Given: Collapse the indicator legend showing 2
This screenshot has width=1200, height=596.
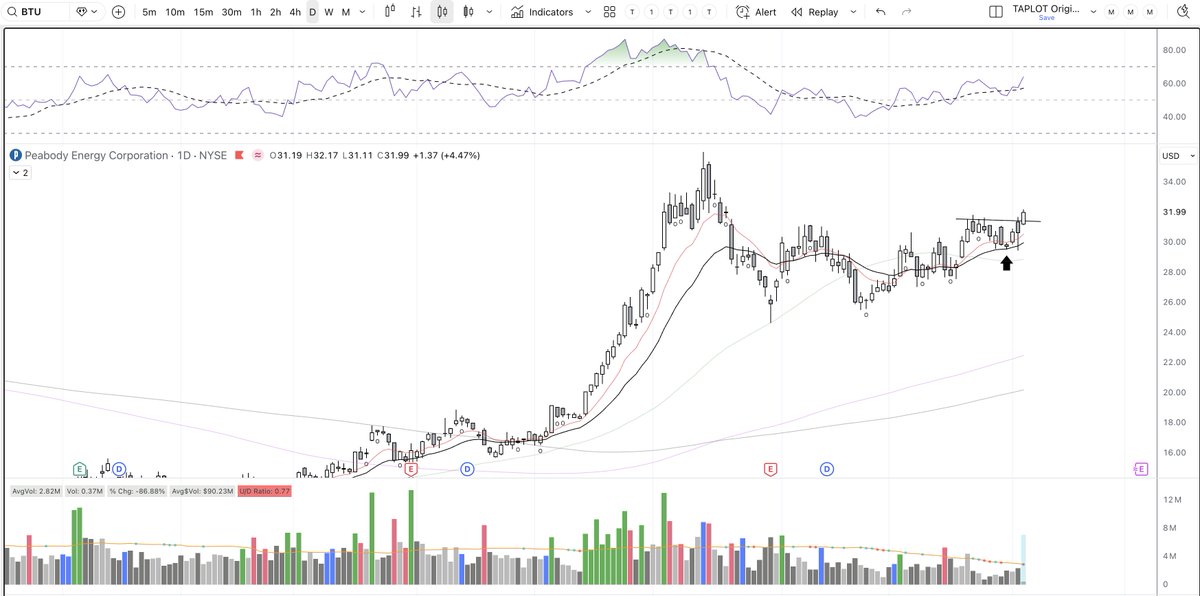Looking at the screenshot, I should [20, 173].
